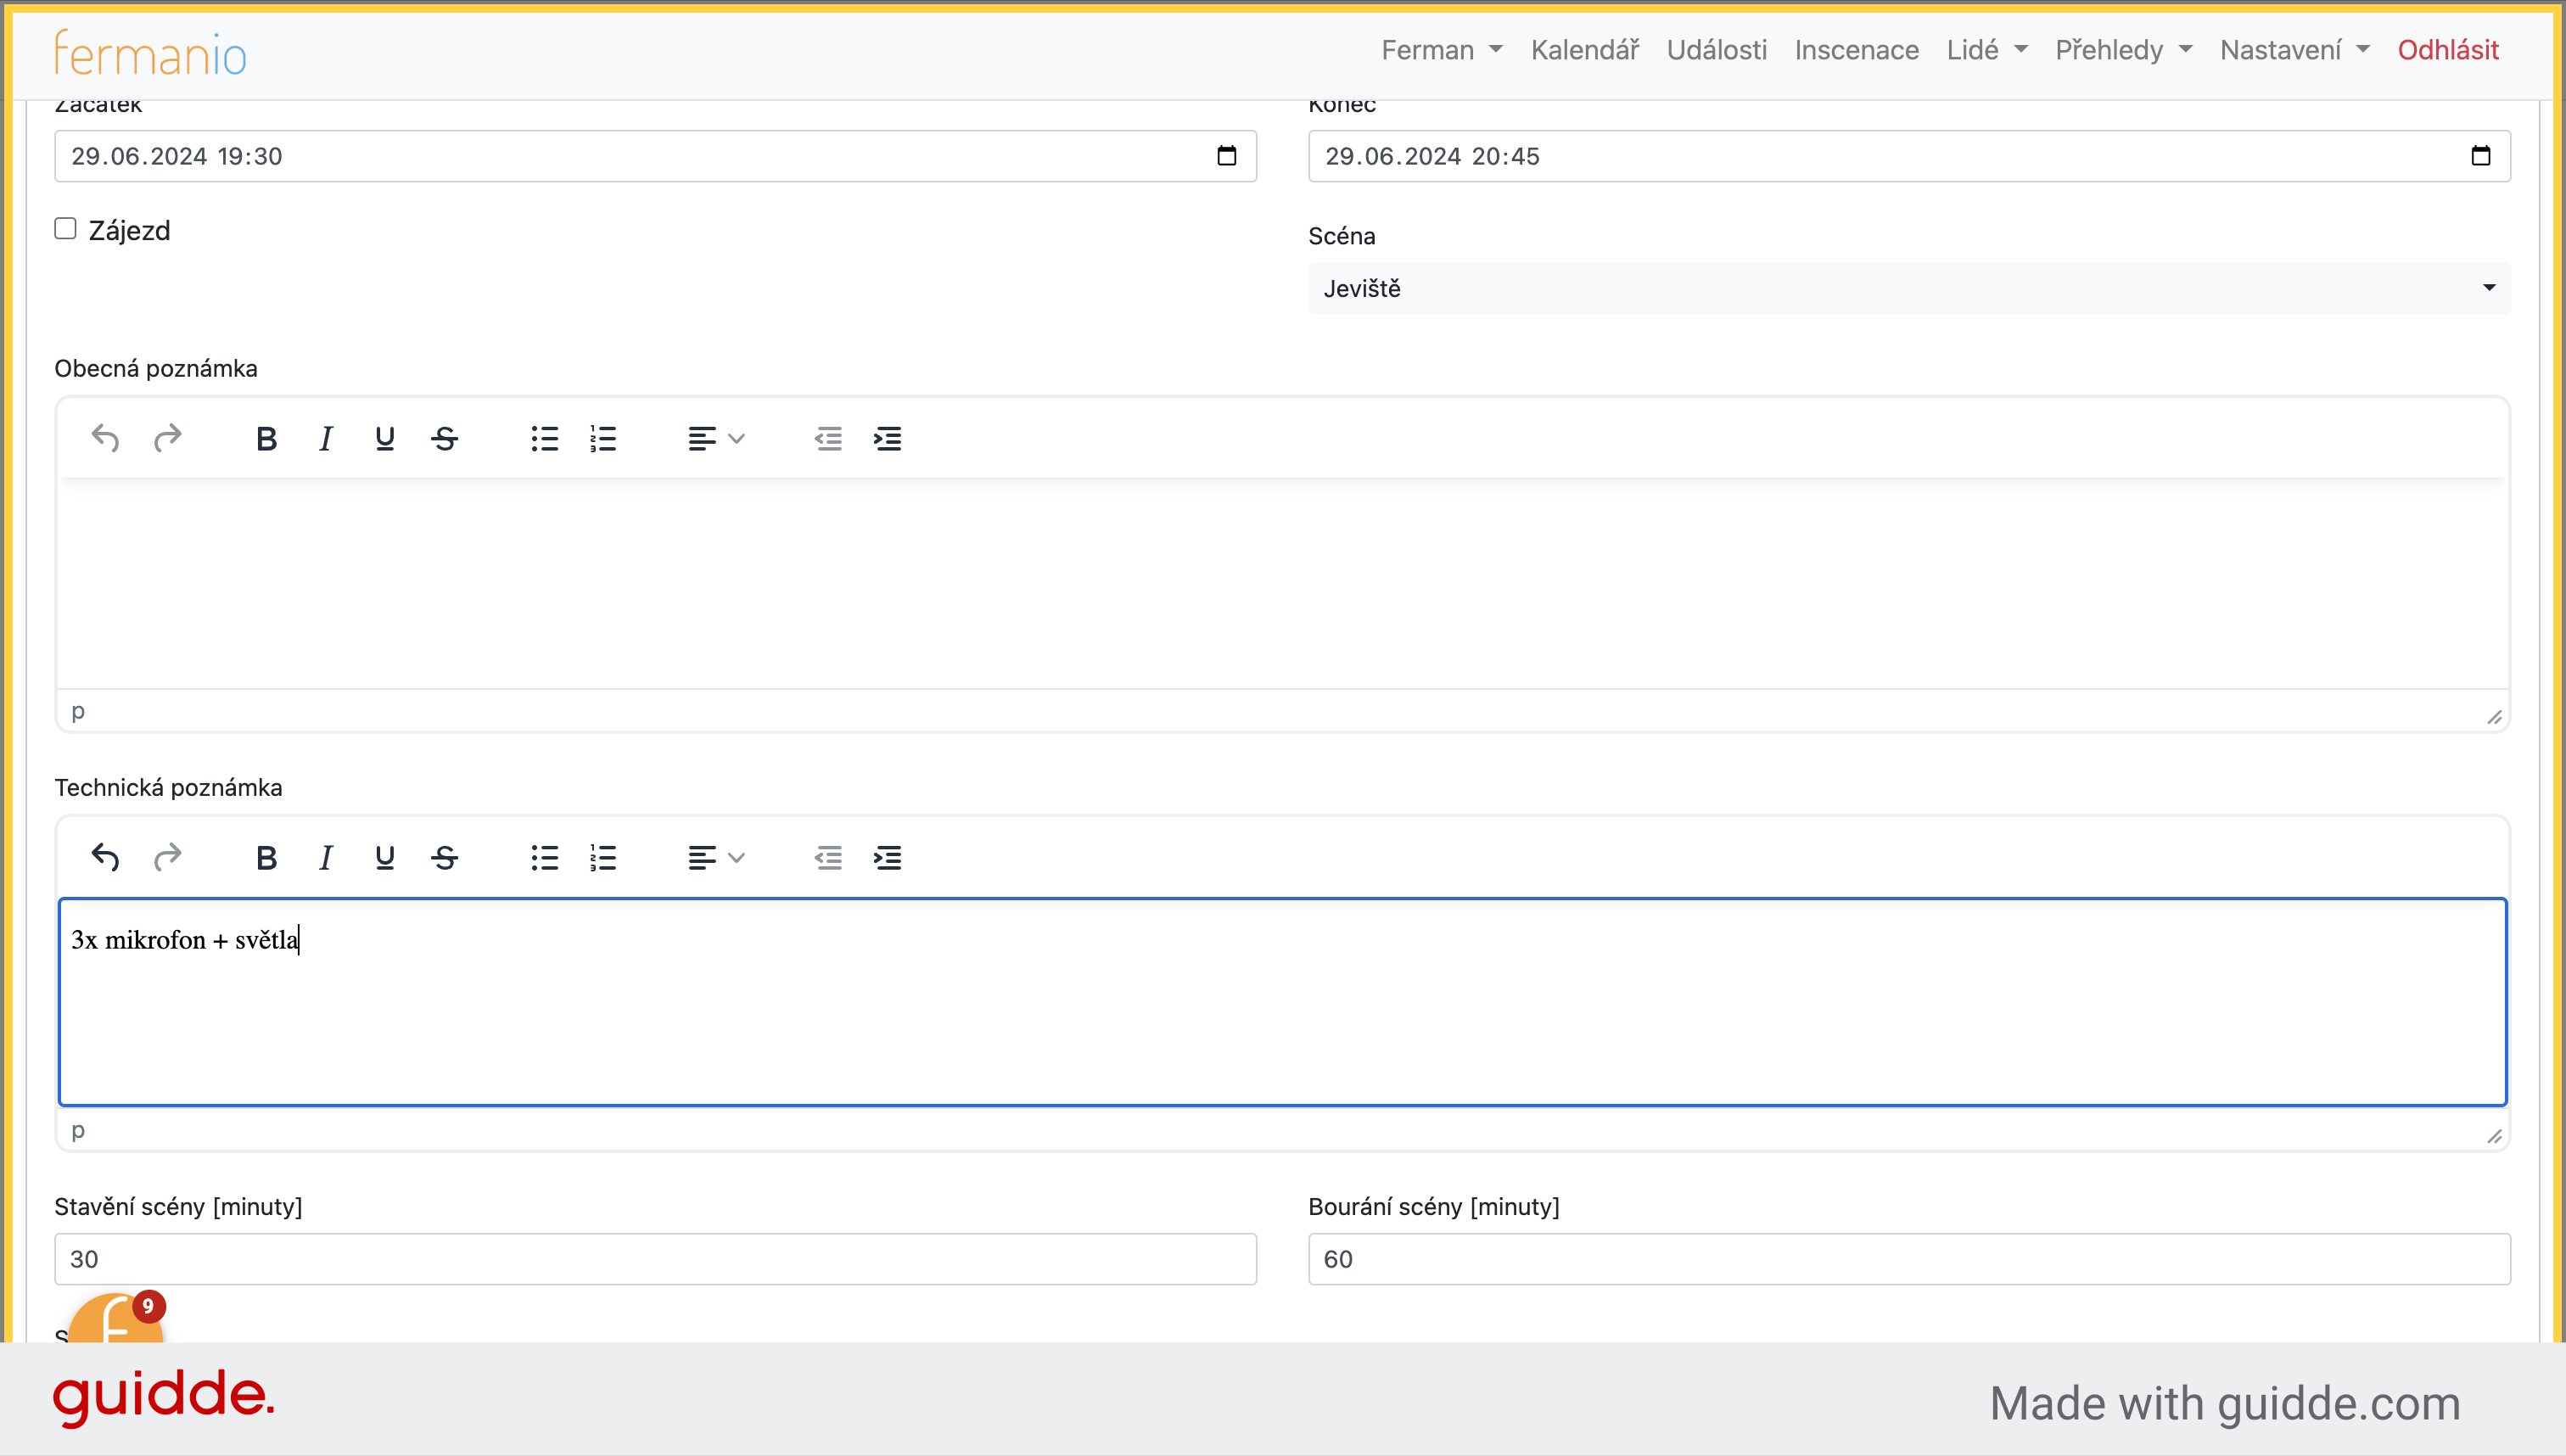Expand the Ferman menu
2566x1456 pixels.
[1441, 50]
